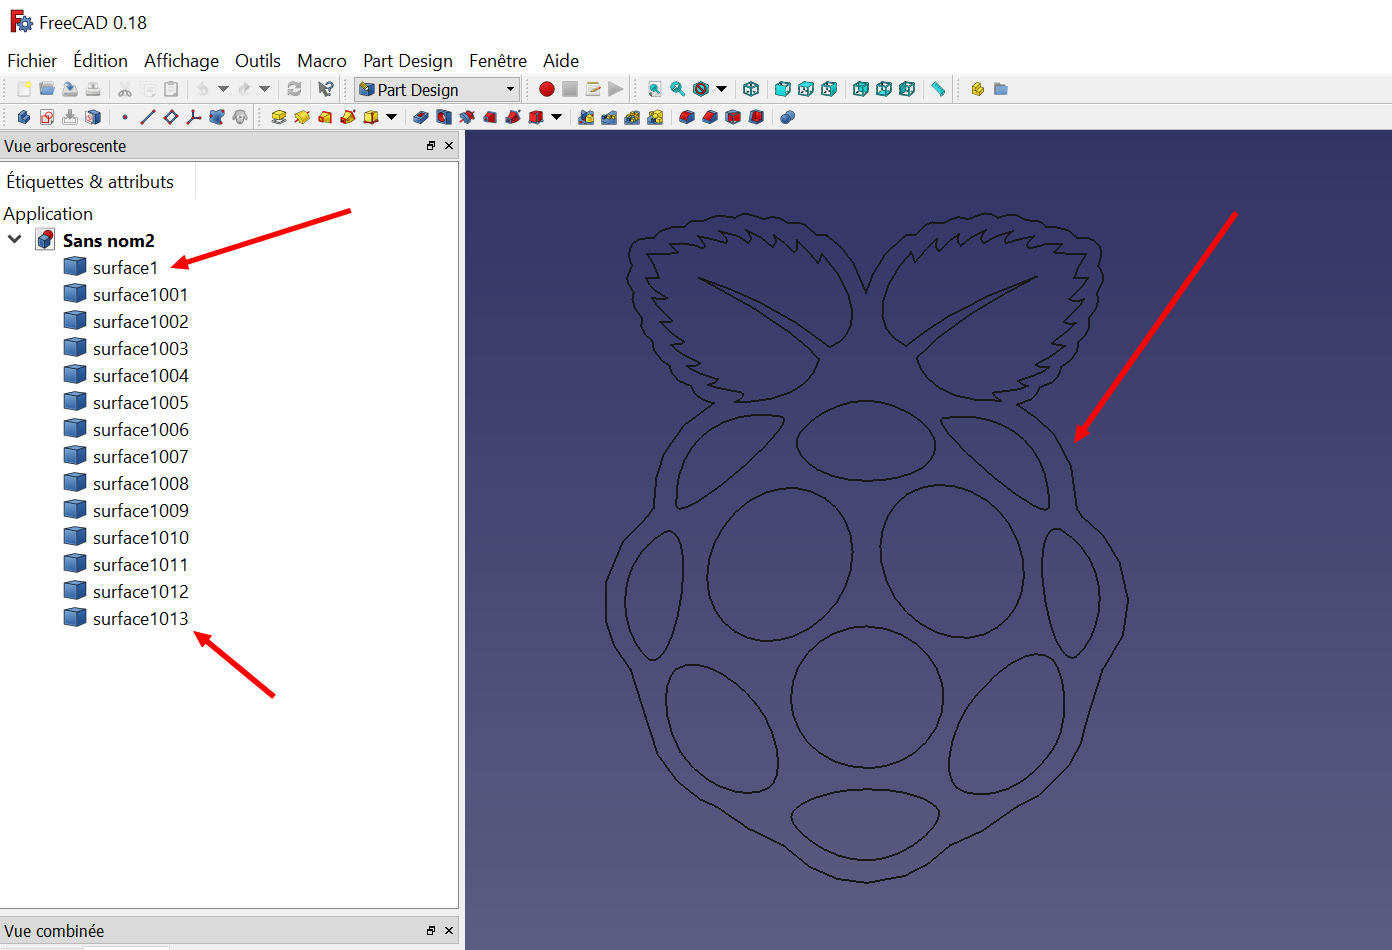Select surface1007 in the tree
Screen dimensions: 1392x950
(140, 456)
